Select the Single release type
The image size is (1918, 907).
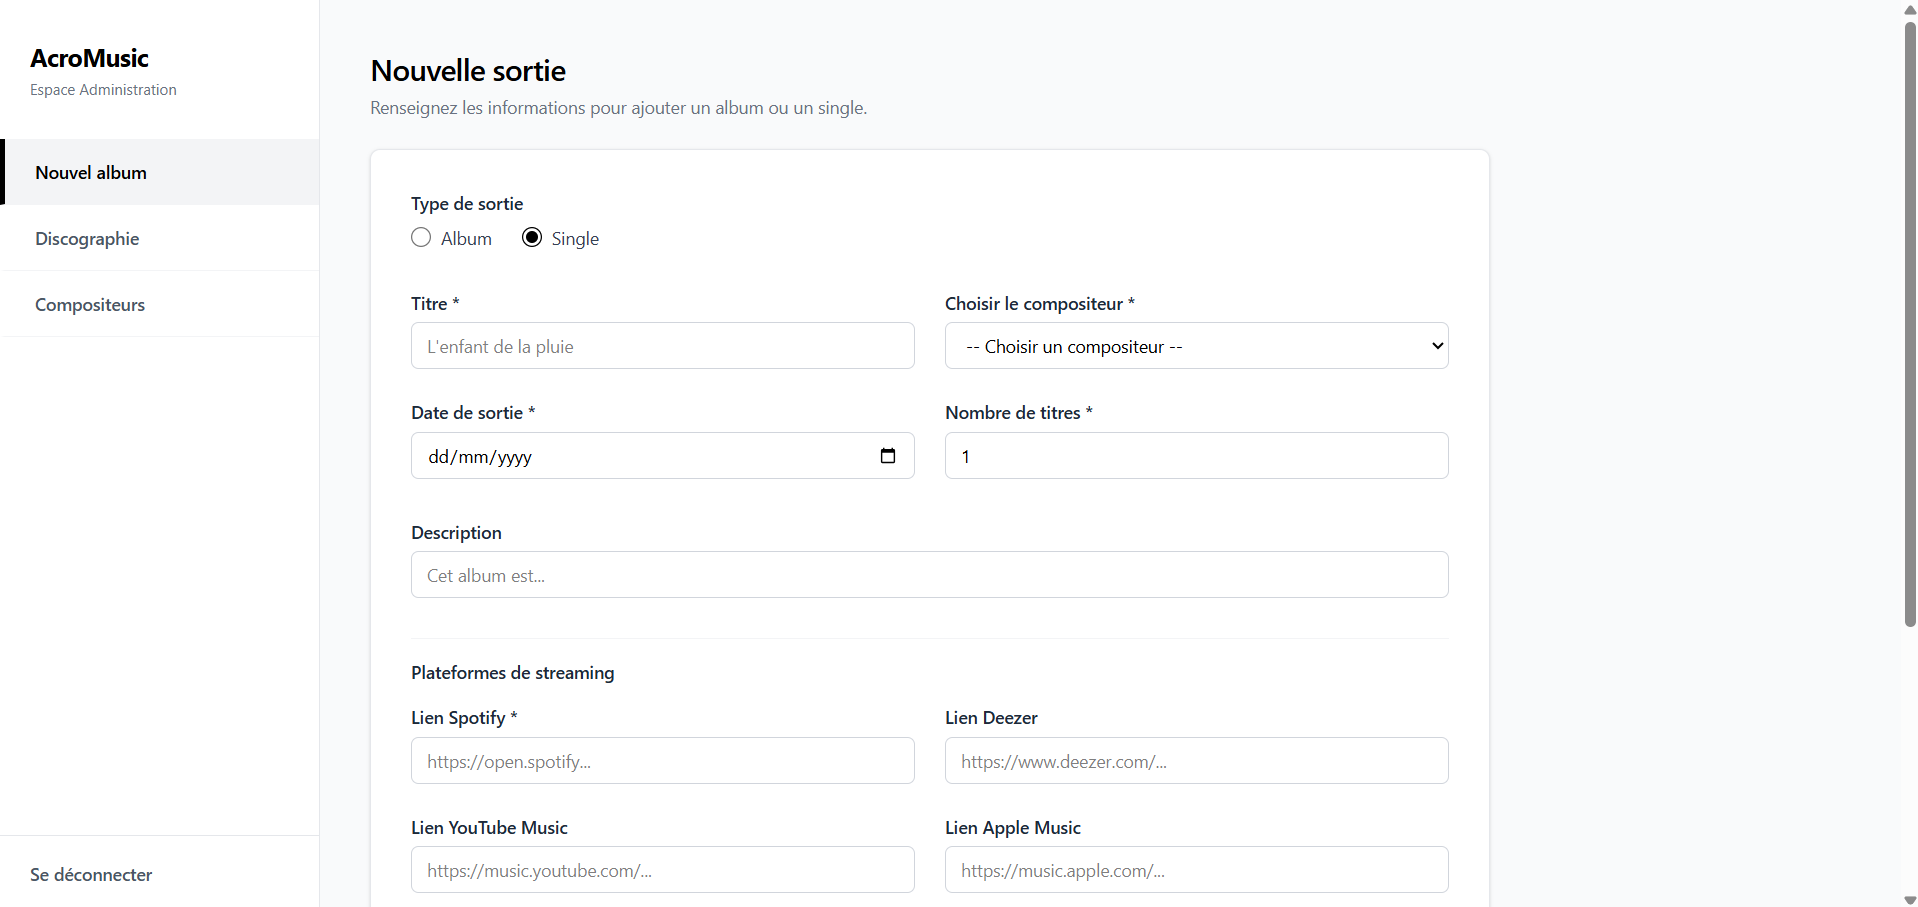click(x=532, y=238)
